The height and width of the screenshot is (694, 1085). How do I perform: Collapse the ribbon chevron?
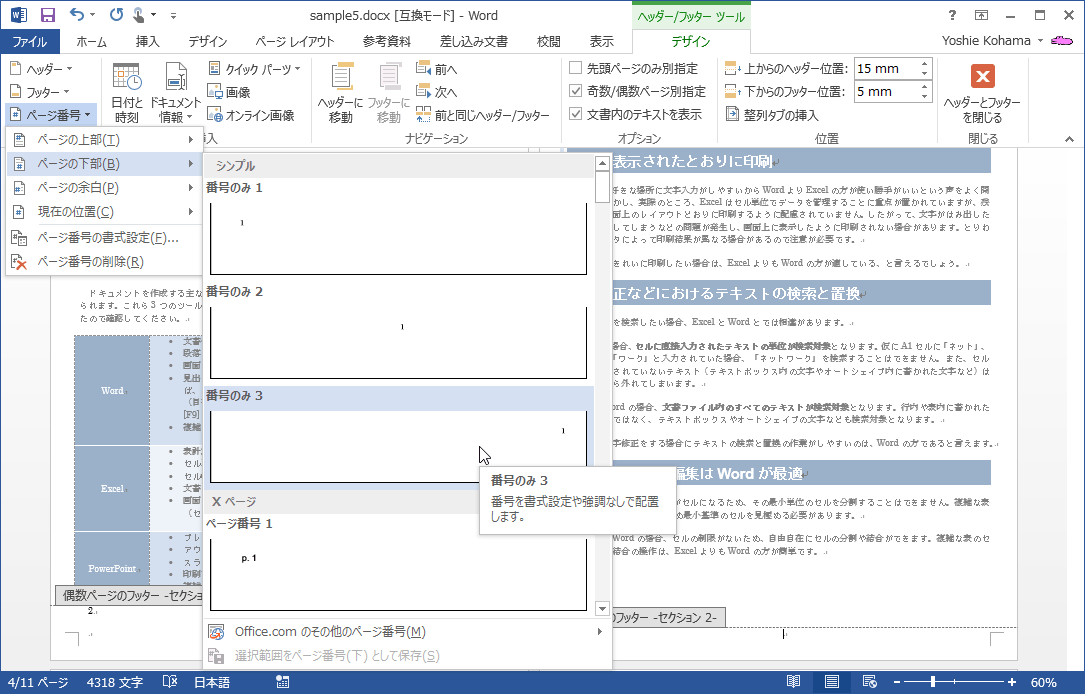1069,139
